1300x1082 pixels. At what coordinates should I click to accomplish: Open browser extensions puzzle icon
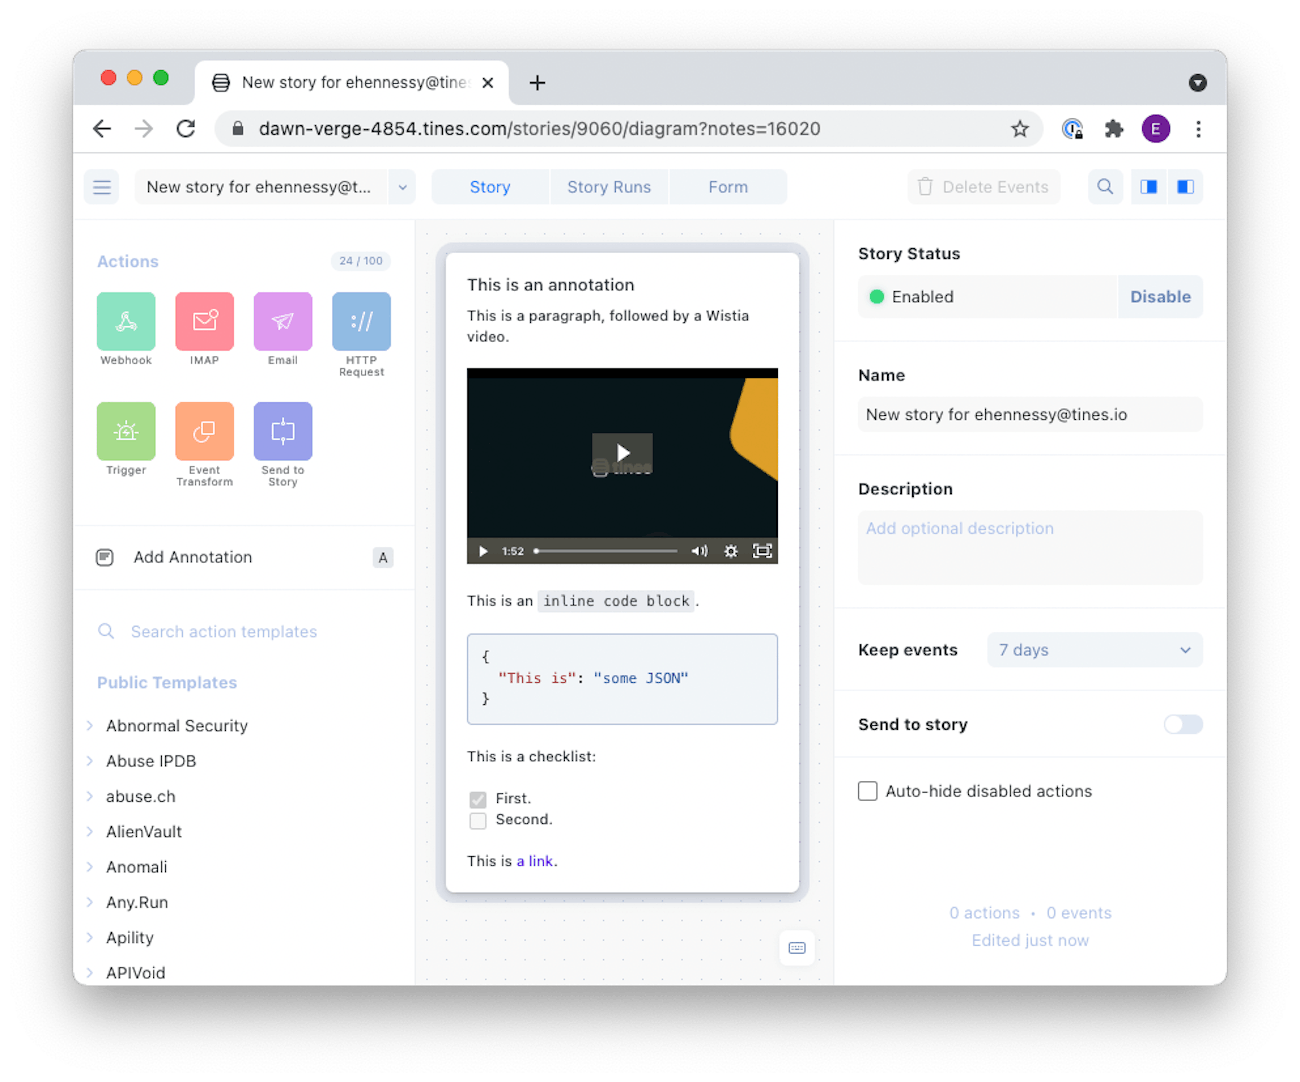pos(1114,129)
